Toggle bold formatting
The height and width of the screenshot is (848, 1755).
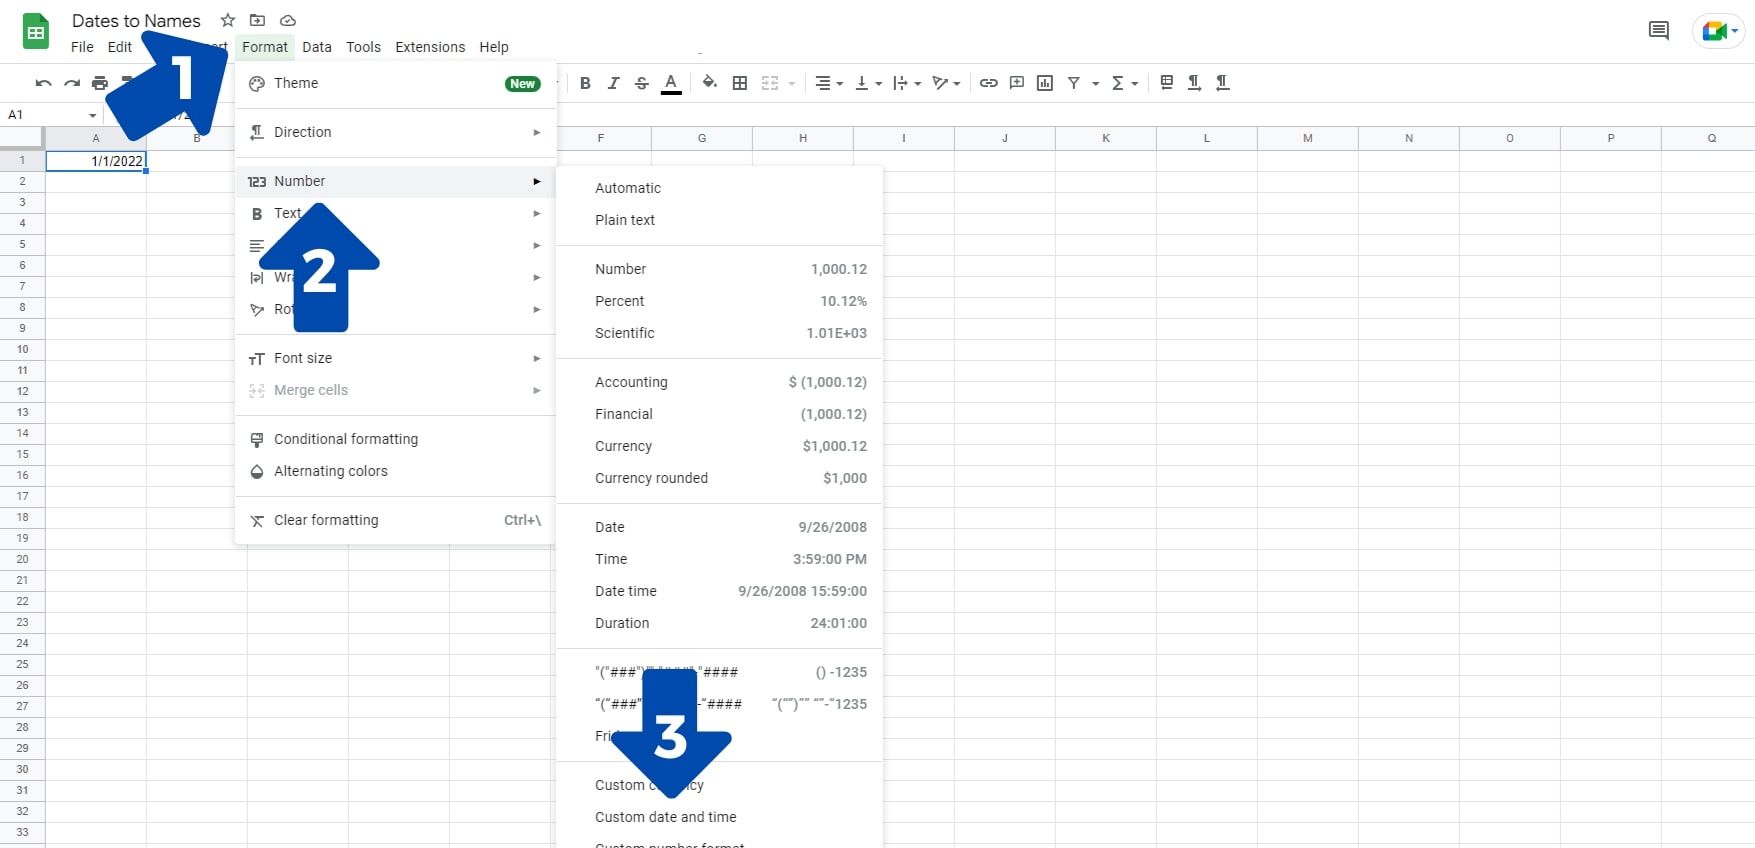pos(585,83)
